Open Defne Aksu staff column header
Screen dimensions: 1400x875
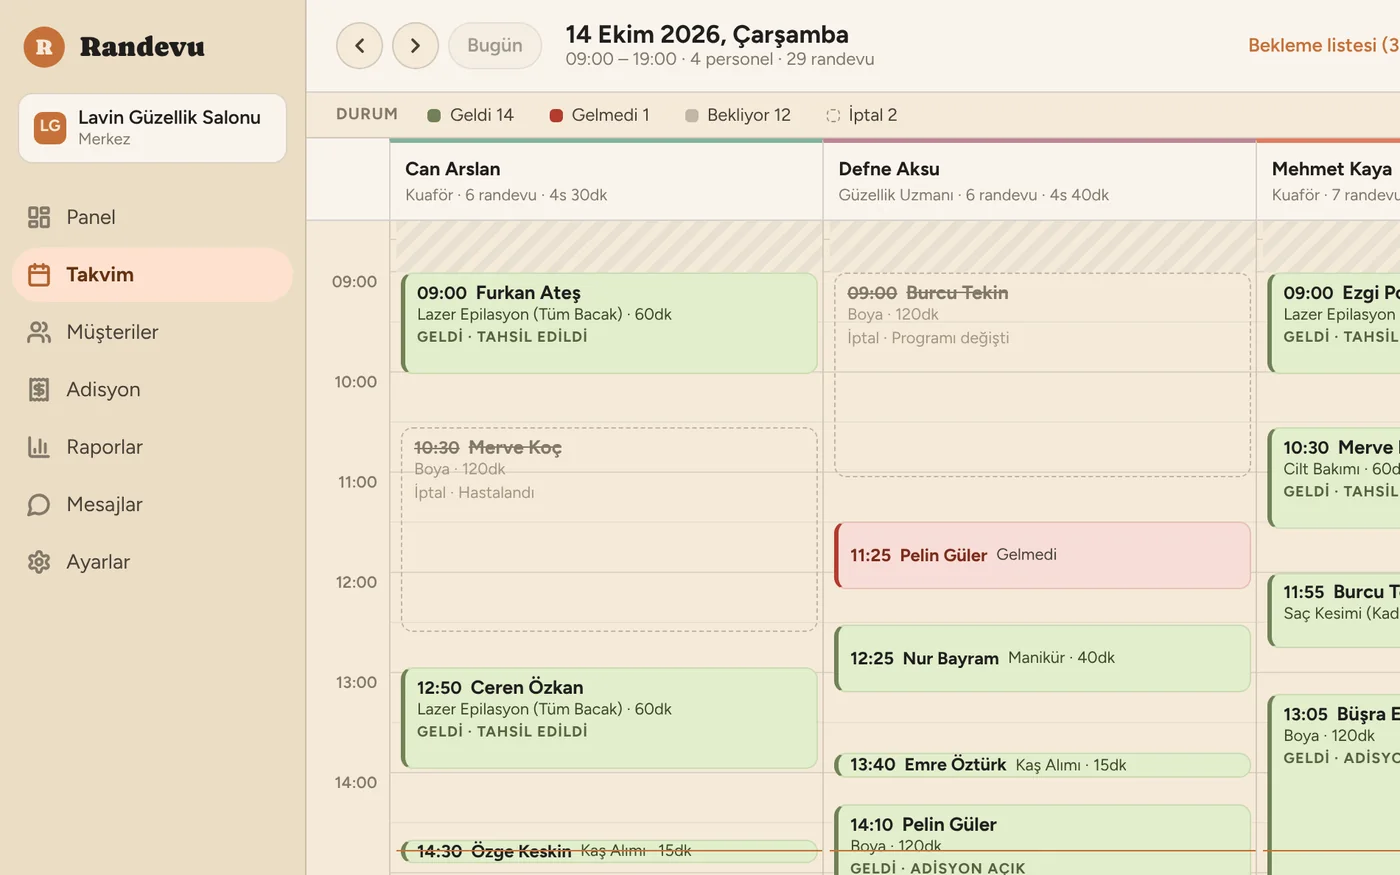coord(1039,181)
